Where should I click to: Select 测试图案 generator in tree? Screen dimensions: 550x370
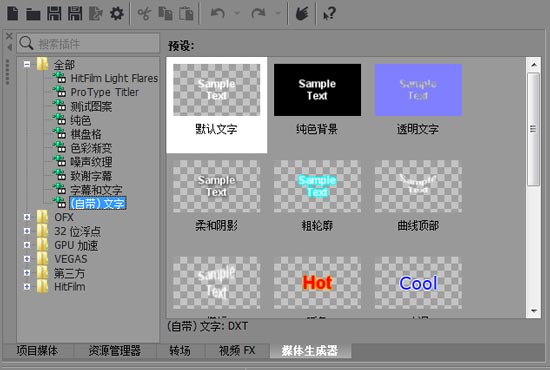(91, 106)
